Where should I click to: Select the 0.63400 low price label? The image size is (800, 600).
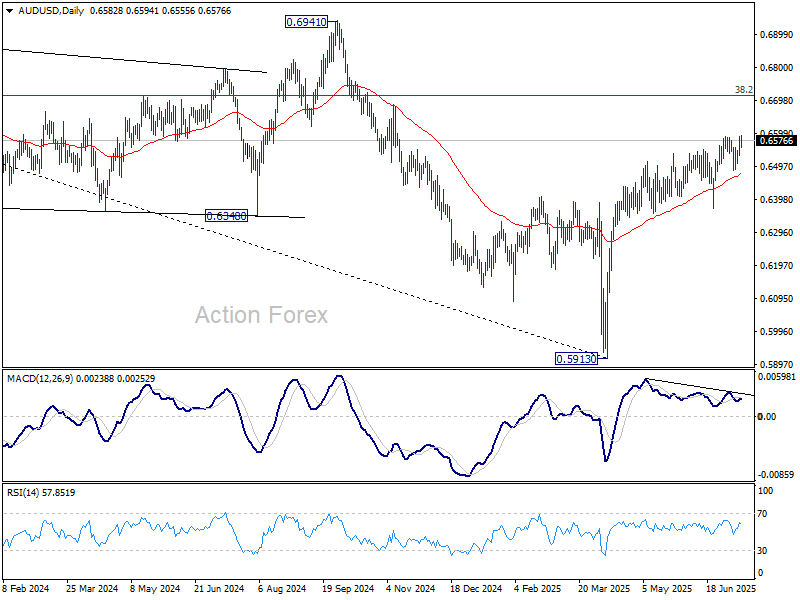click(x=227, y=215)
